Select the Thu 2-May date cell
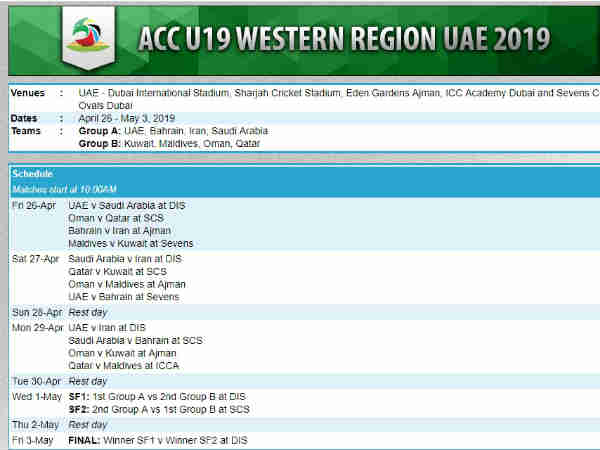 [35, 425]
